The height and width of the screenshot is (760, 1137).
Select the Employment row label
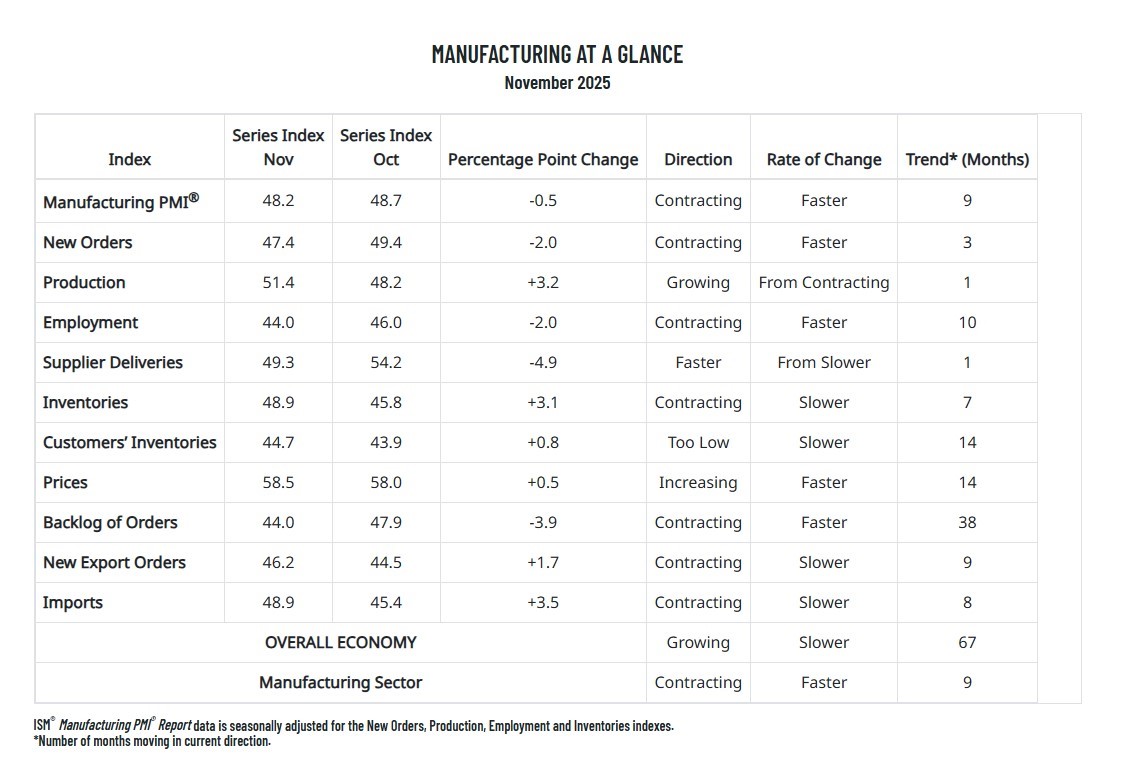point(90,322)
